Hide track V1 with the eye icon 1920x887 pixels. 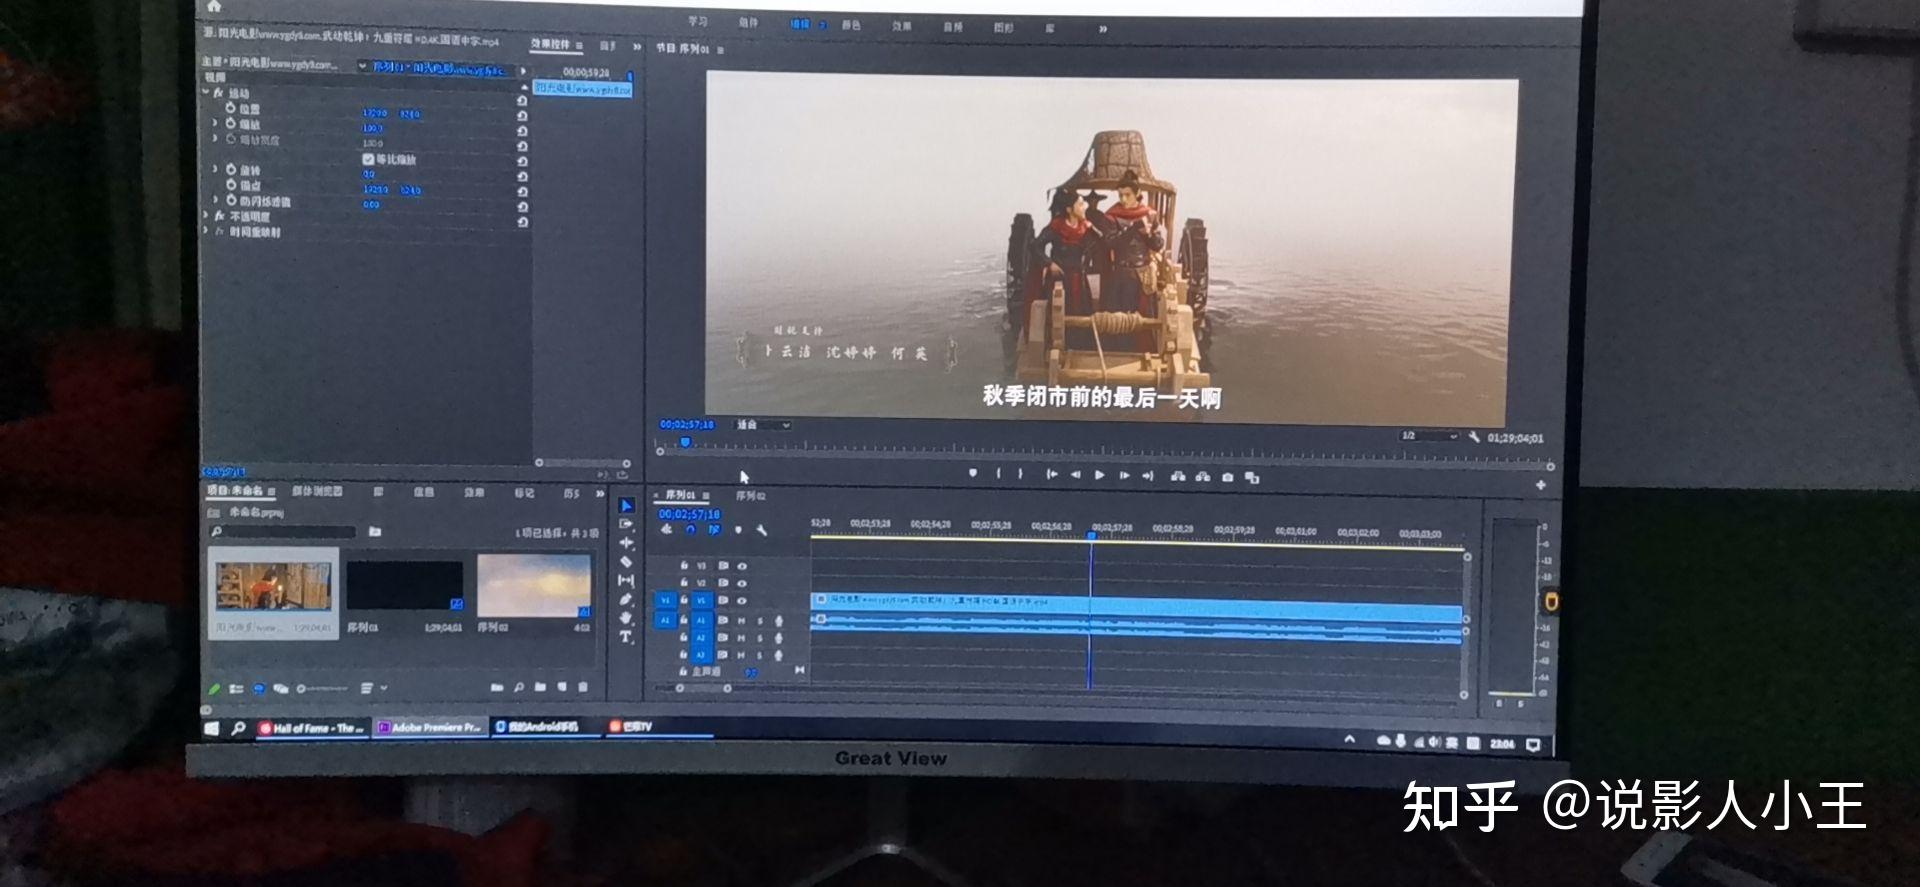click(742, 601)
